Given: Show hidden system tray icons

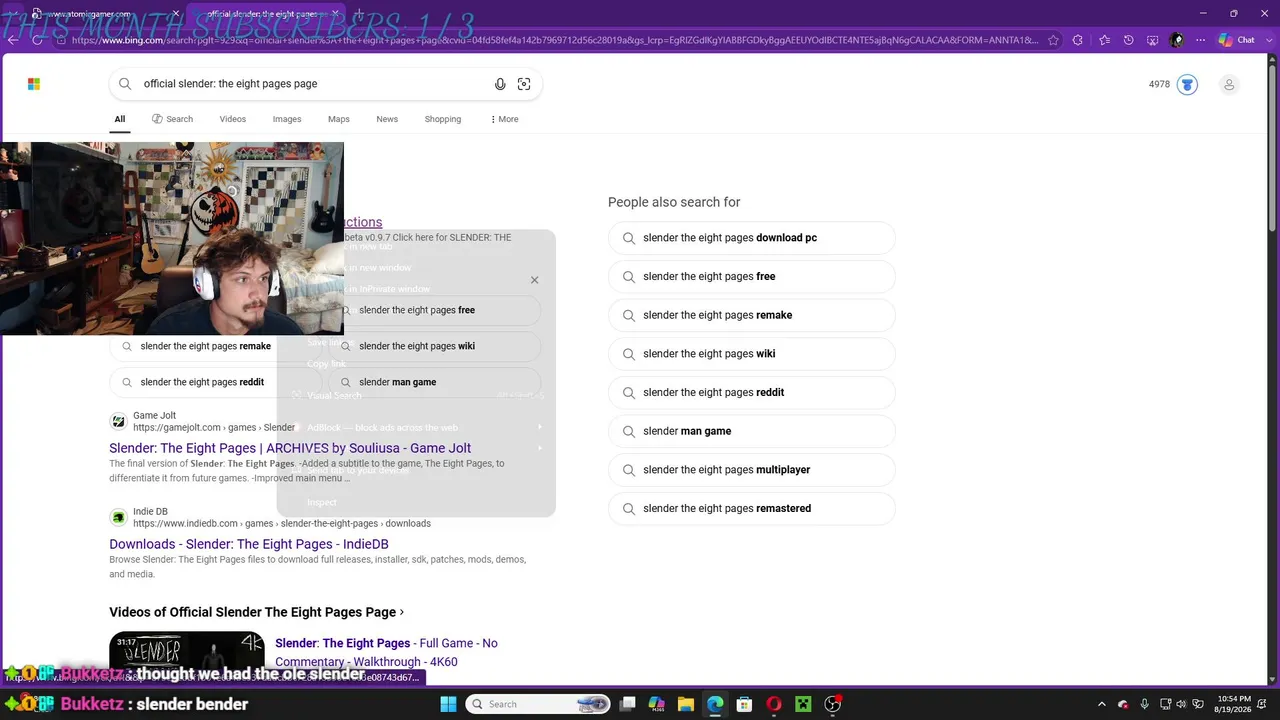Looking at the screenshot, I should tap(1102, 704).
